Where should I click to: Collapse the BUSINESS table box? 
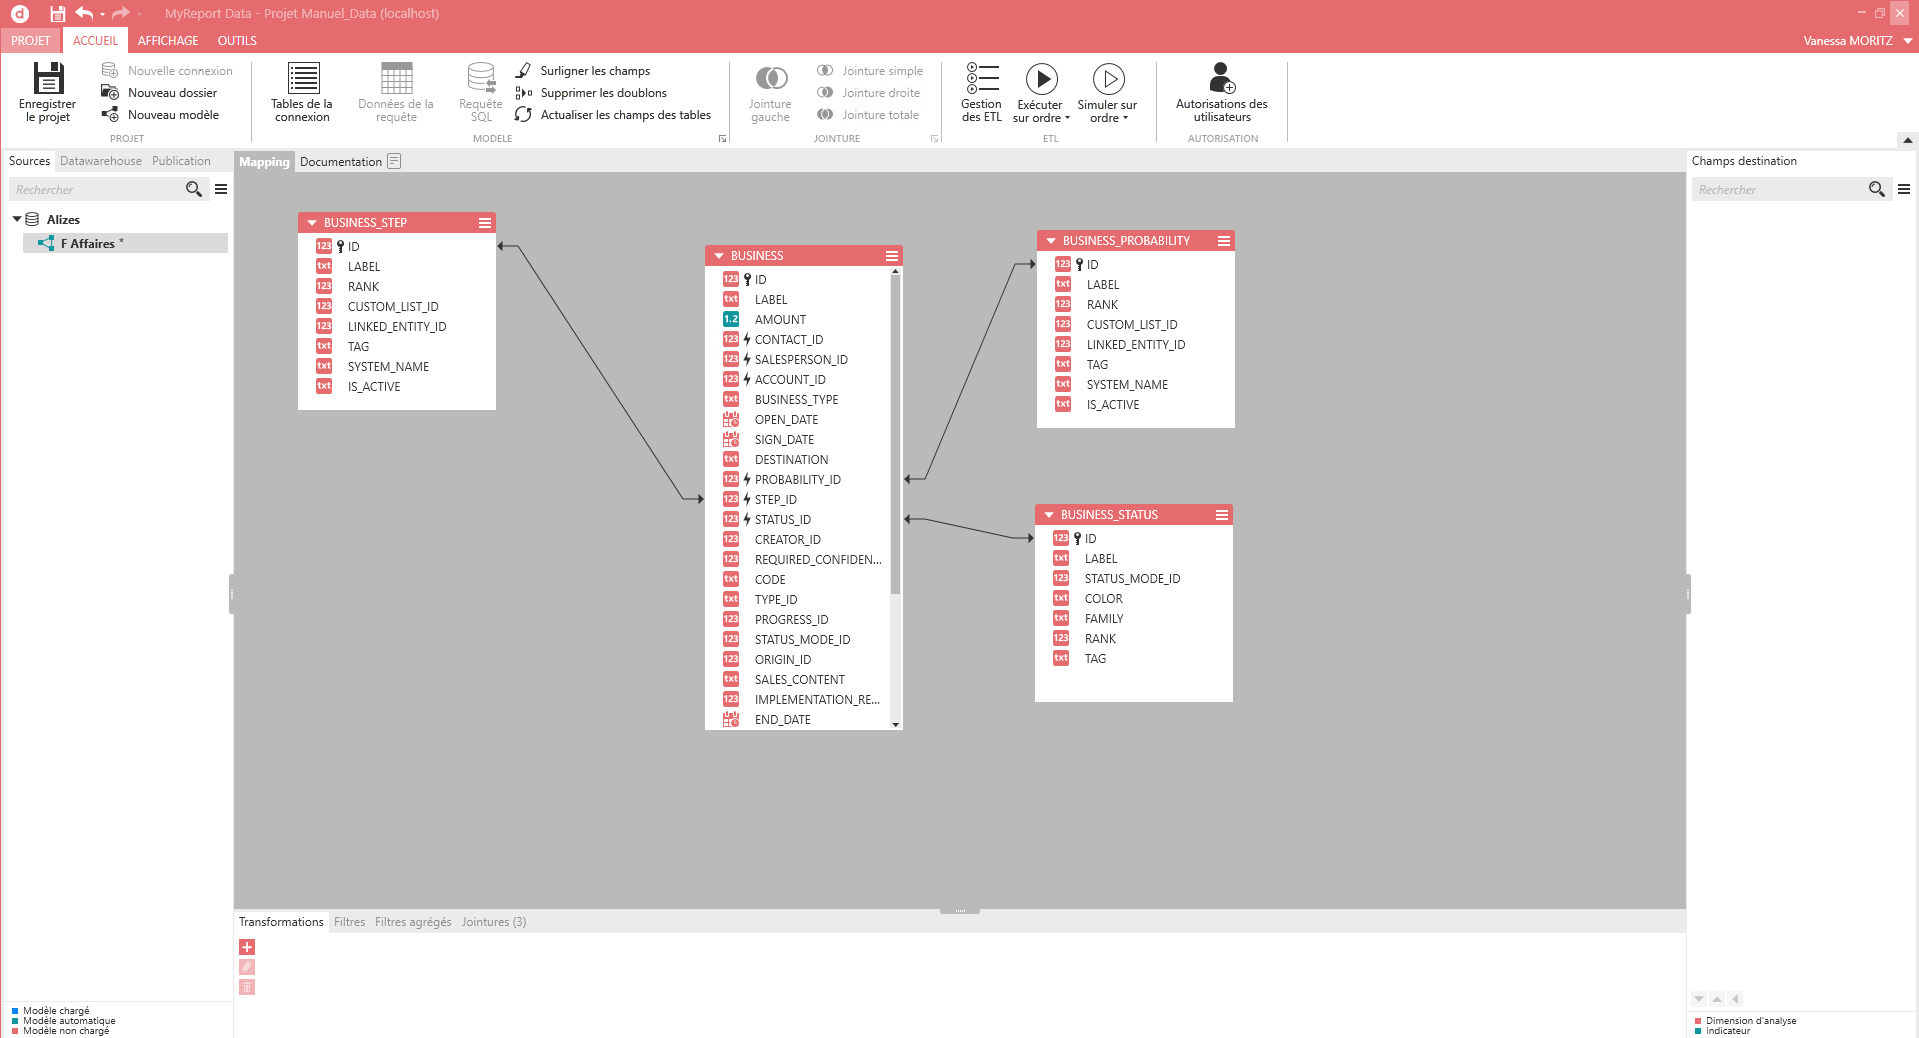[719, 256]
